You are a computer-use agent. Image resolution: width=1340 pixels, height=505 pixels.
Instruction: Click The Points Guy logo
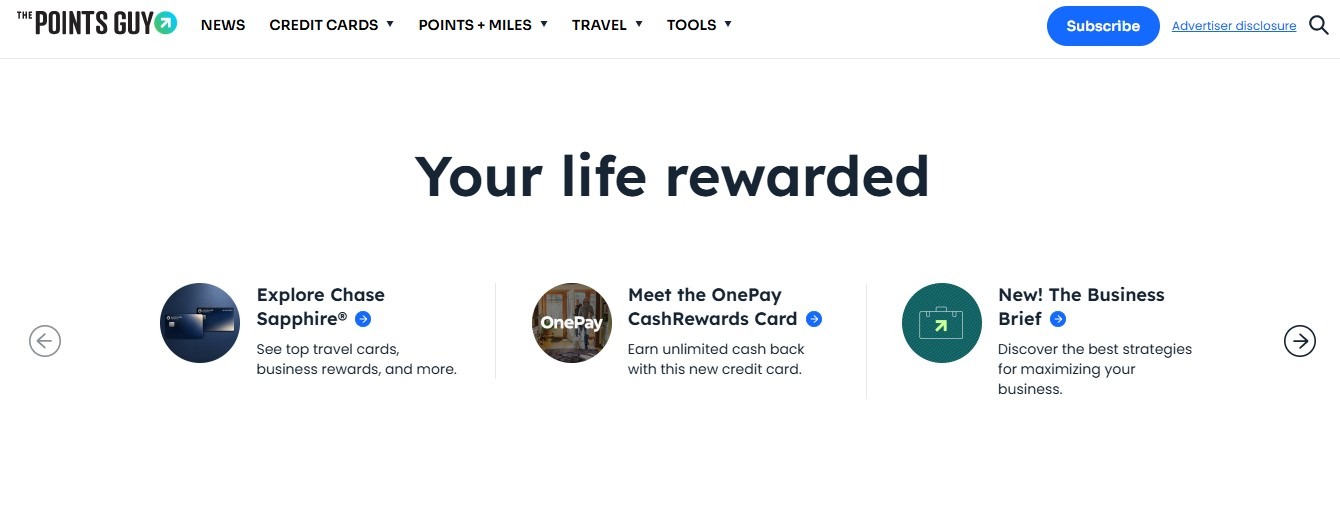(97, 23)
